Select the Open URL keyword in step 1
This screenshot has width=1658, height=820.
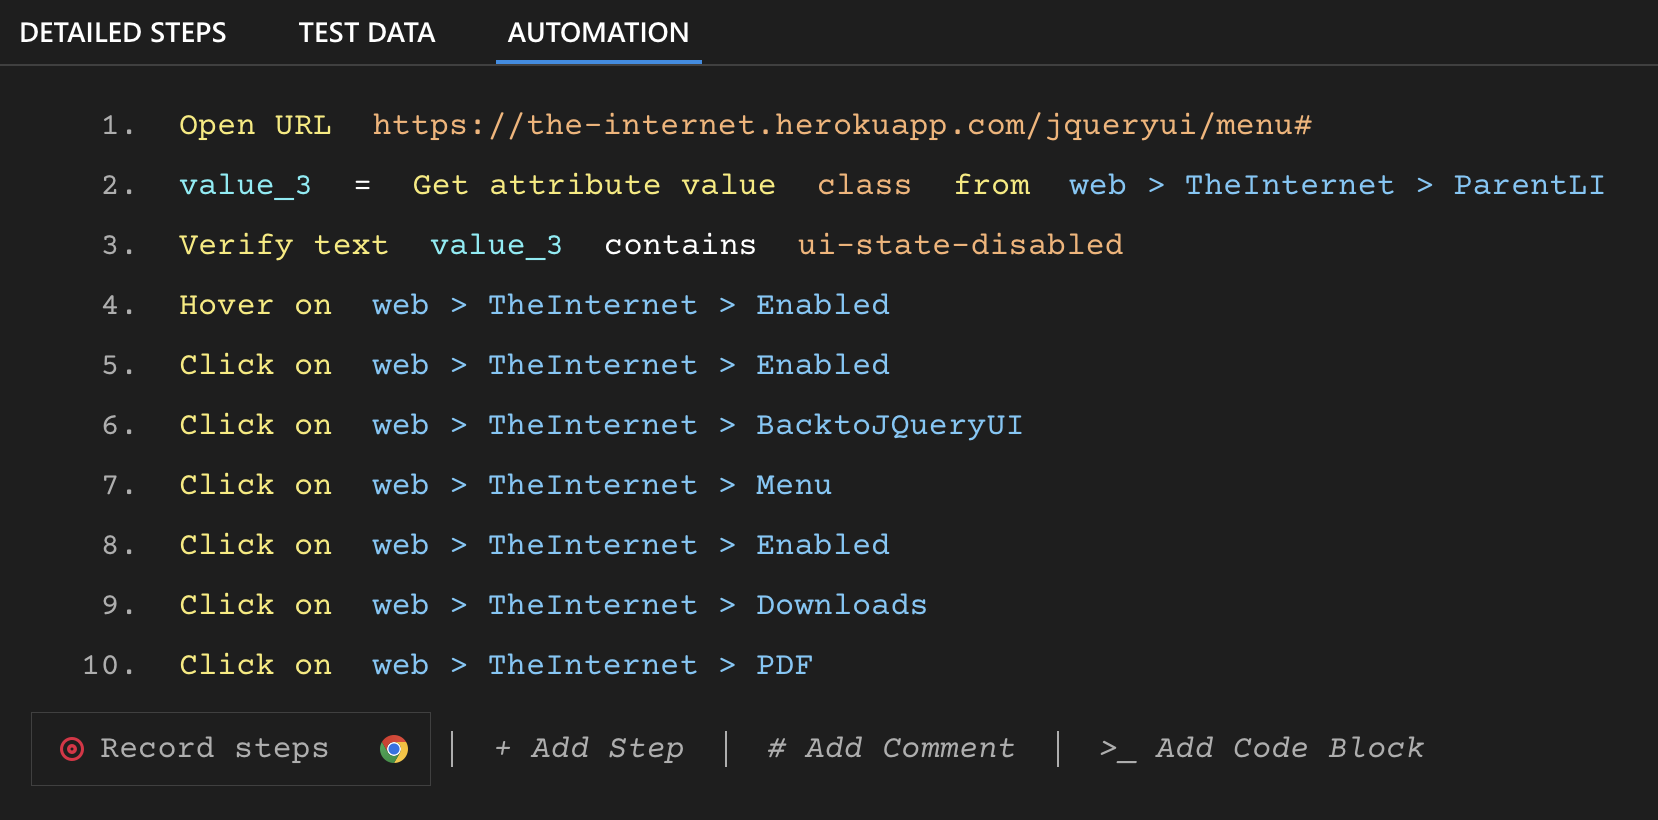tap(255, 125)
